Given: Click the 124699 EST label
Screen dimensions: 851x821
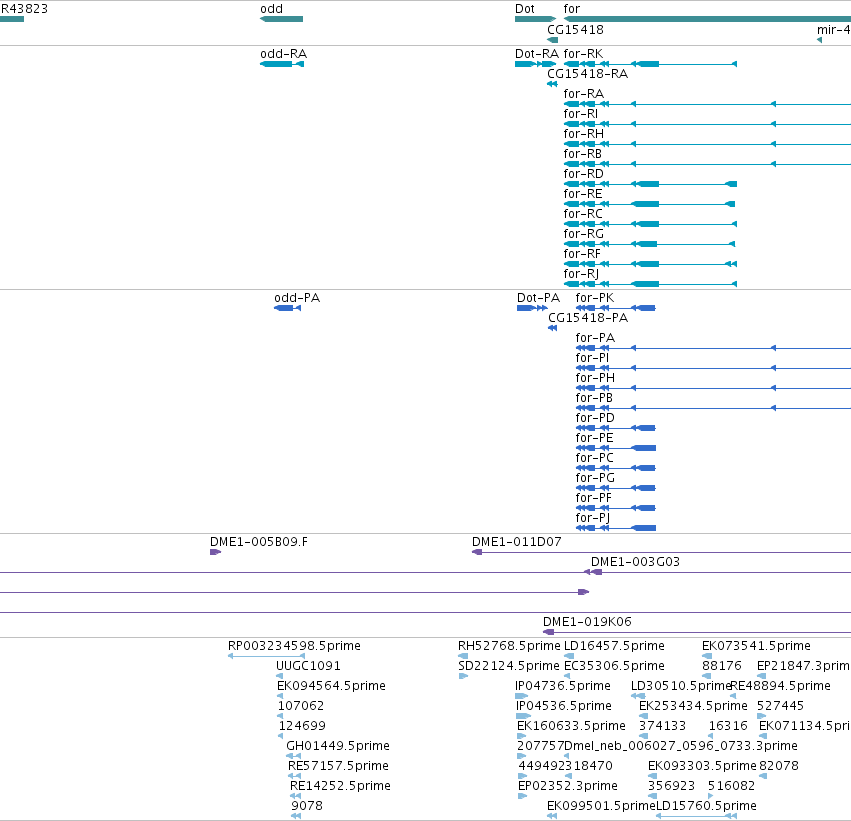Looking at the screenshot, I should 302,726.
